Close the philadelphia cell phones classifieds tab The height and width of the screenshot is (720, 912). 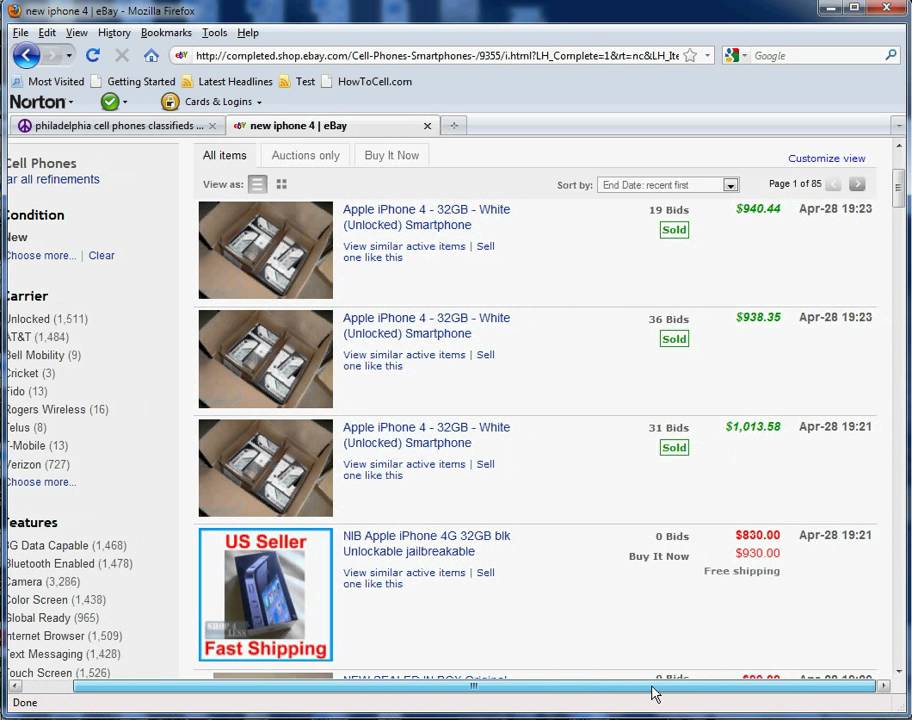[x=212, y=126]
